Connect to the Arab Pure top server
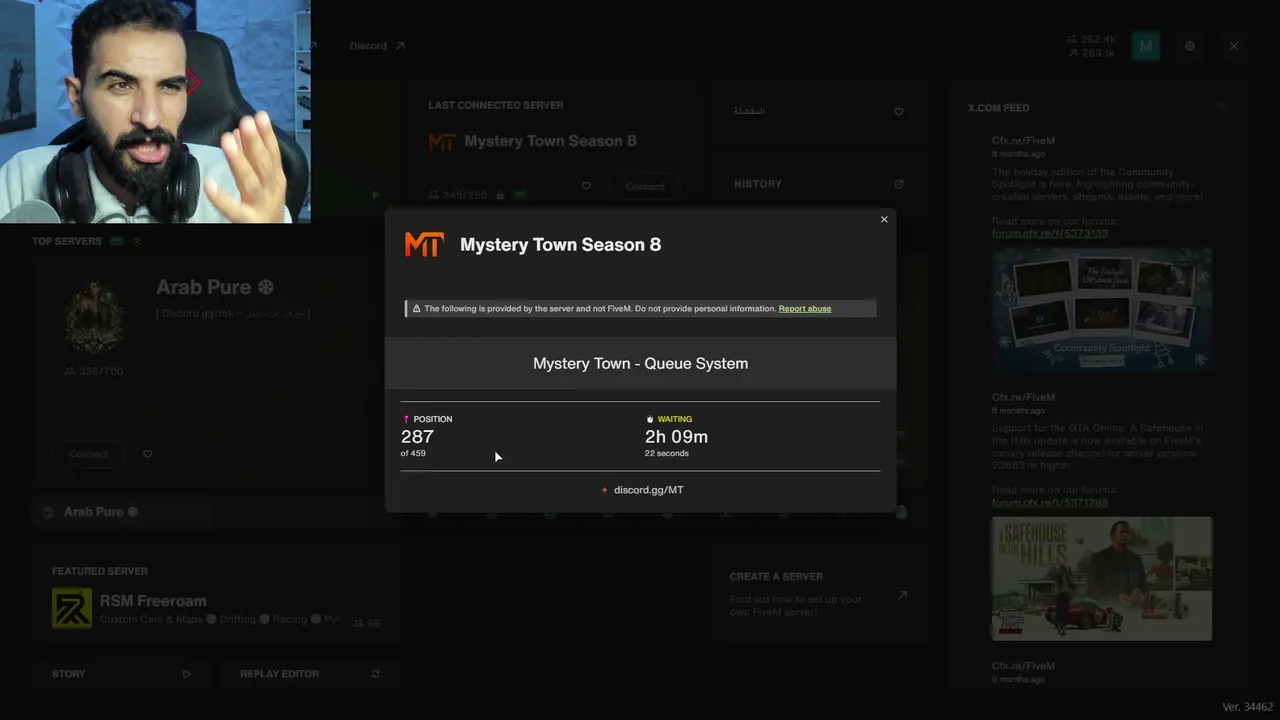1280x720 pixels. coord(89,454)
